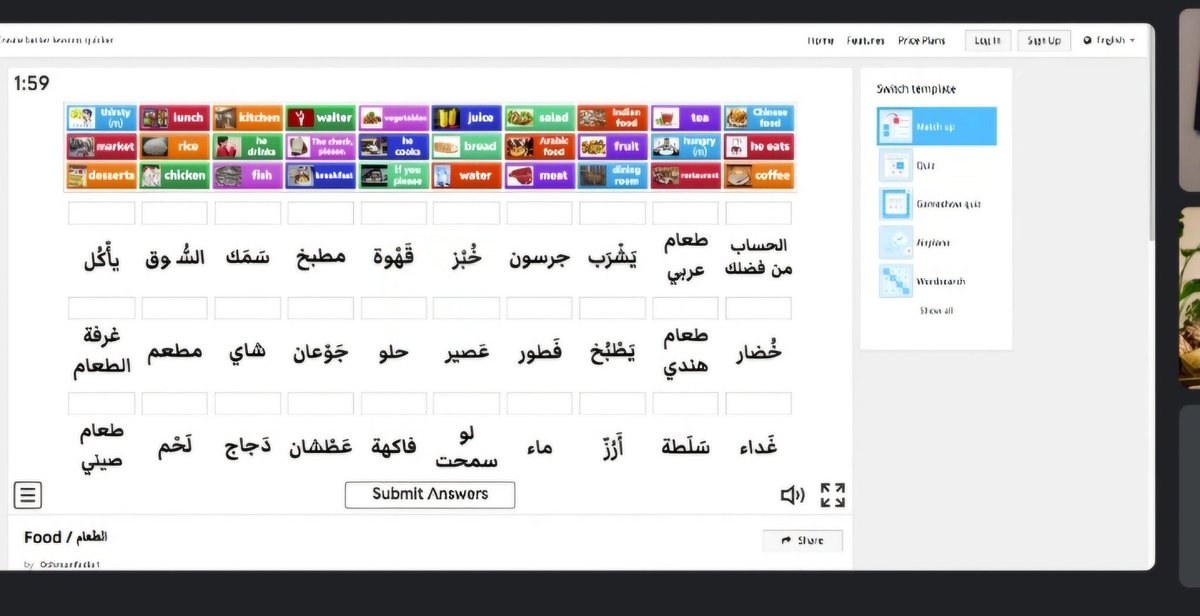The width and height of the screenshot is (1200, 616).
Task: Pick the 'meat' picture tile
Action: [x=540, y=175]
